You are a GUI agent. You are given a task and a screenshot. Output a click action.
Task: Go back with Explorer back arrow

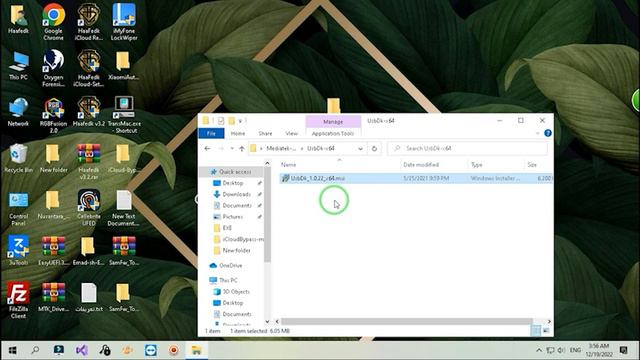tap(207, 149)
